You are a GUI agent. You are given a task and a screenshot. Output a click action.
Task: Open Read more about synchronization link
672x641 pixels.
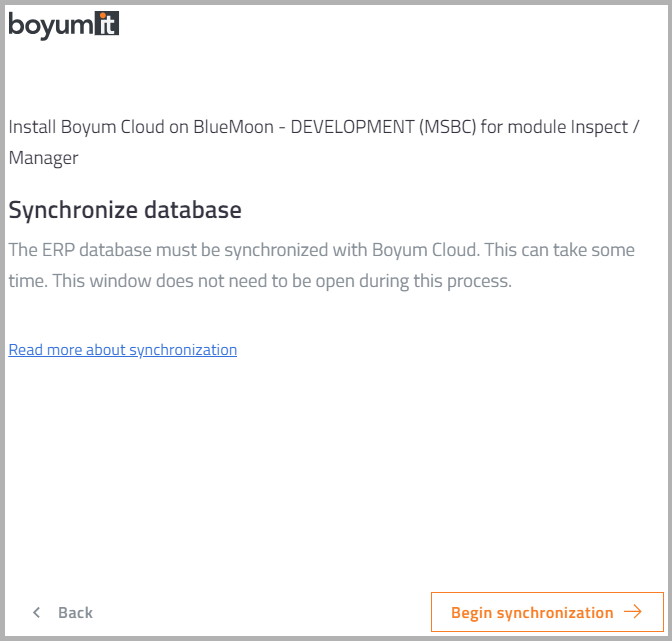pyautogui.click(x=123, y=350)
